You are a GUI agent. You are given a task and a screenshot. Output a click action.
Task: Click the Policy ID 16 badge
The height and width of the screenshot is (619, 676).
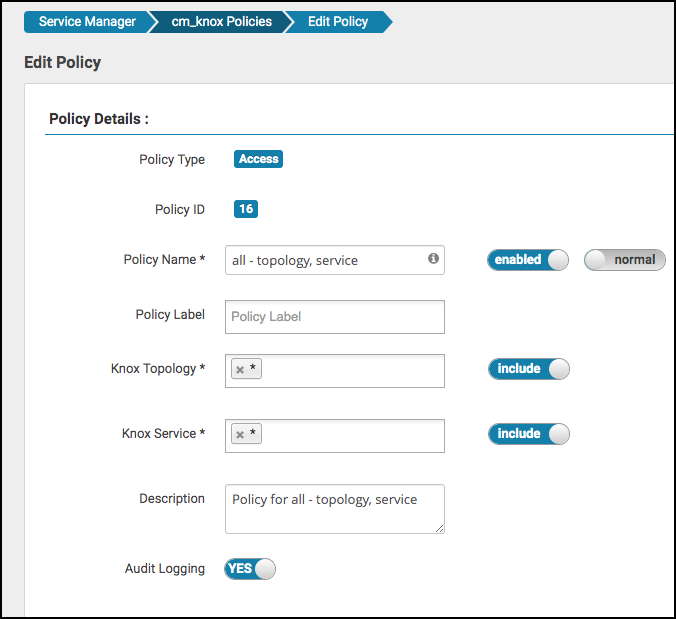coord(246,209)
